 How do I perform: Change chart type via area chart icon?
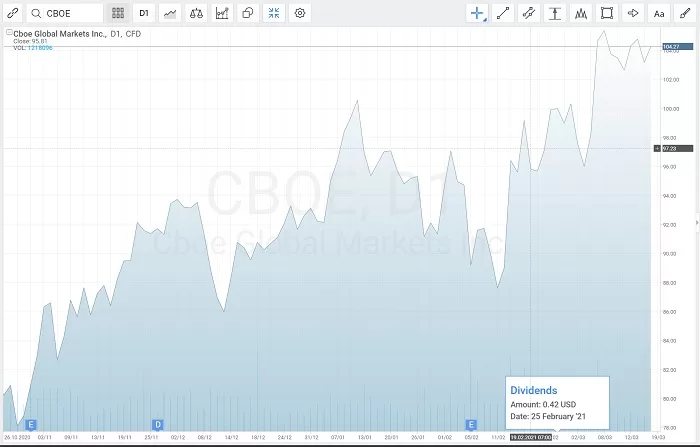170,13
